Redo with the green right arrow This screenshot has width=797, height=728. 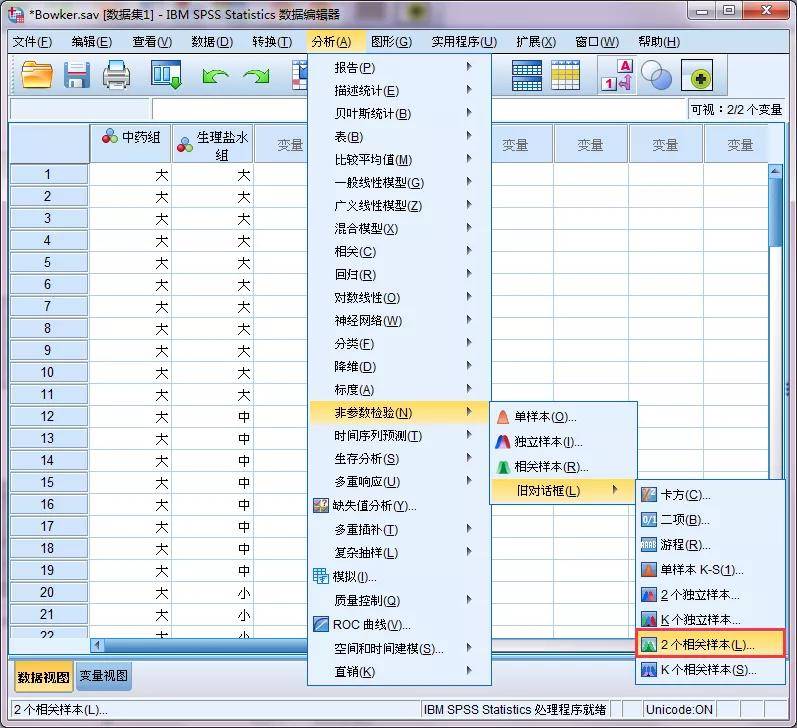(x=256, y=76)
